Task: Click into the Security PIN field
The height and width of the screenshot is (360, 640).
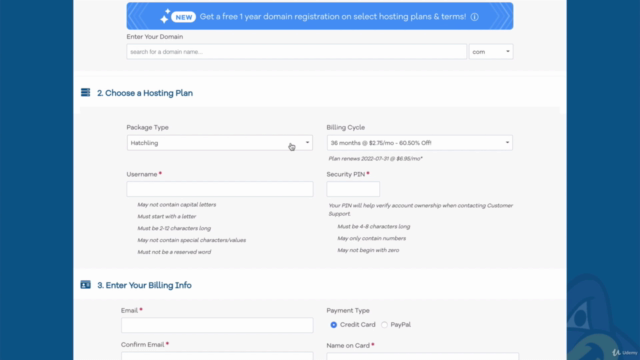Action: click(x=353, y=189)
